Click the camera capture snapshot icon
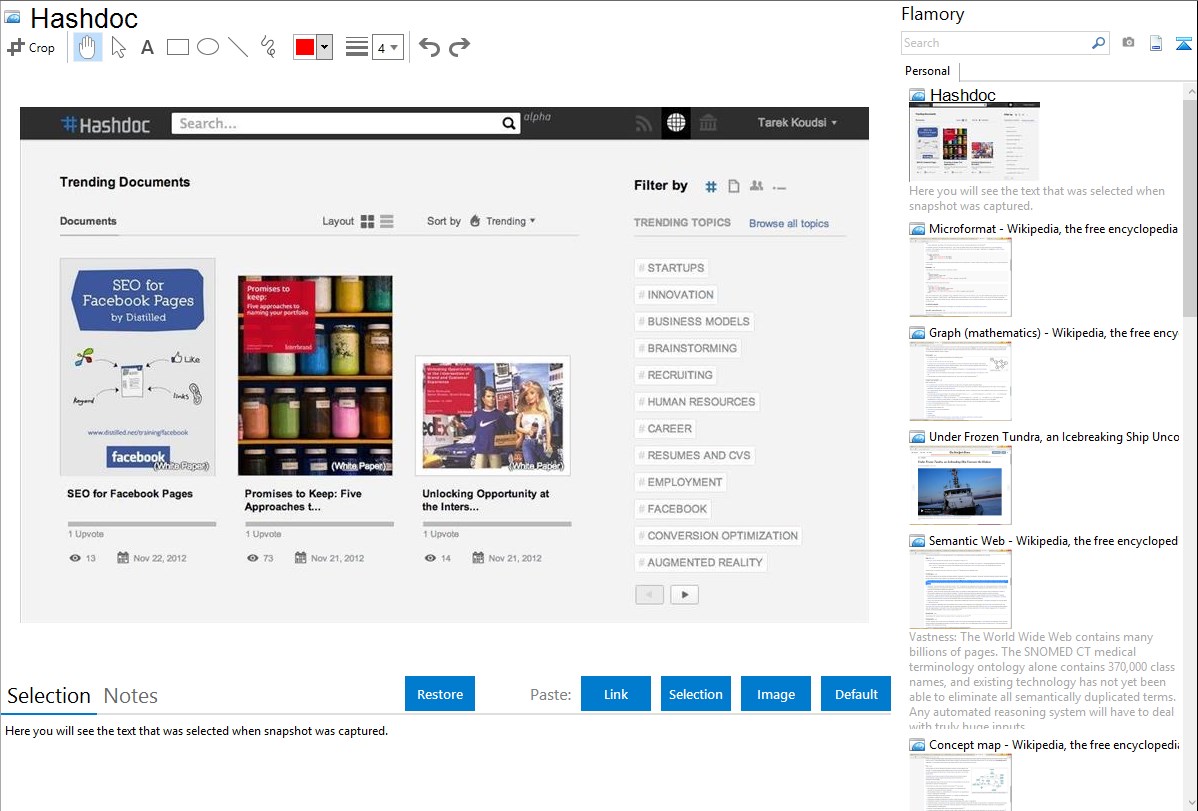Viewport: 1198px width, 811px height. click(1128, 43)
